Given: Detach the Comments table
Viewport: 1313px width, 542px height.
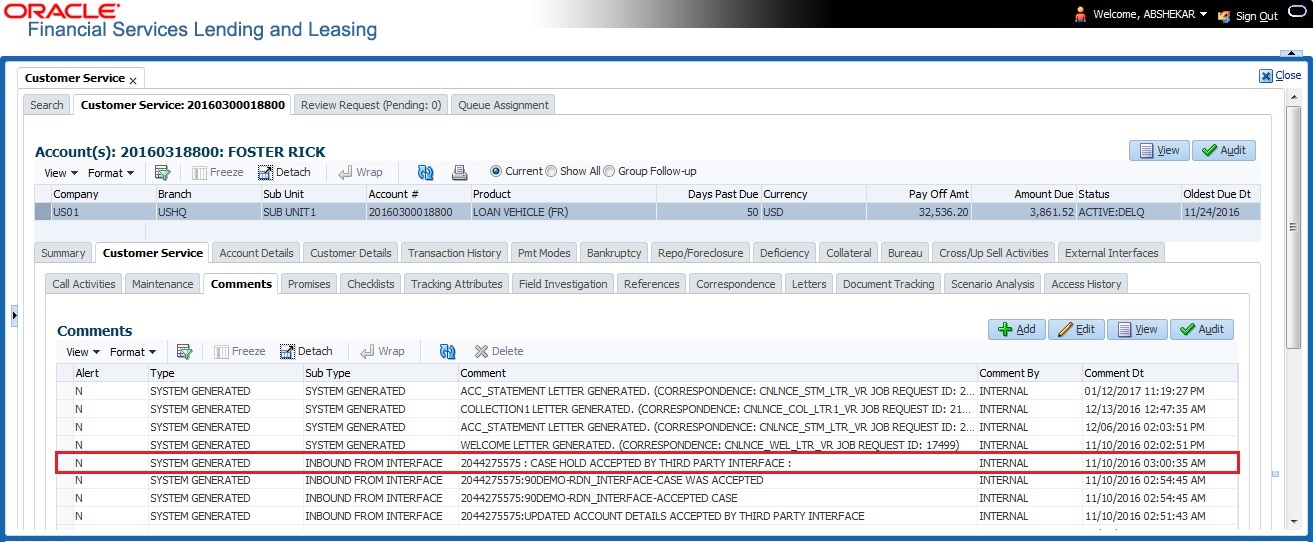Looking at the screenshot, I should [x=306, y=351].
